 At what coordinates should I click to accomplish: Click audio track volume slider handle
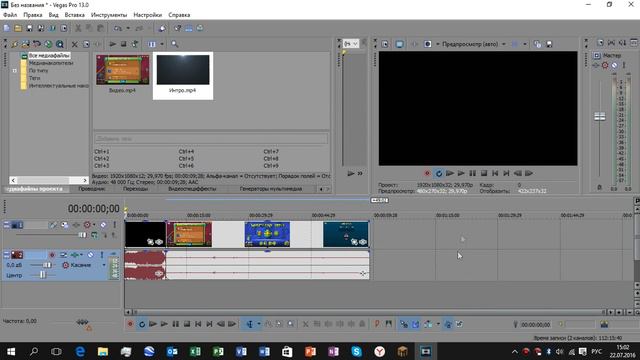coord(47,265)
